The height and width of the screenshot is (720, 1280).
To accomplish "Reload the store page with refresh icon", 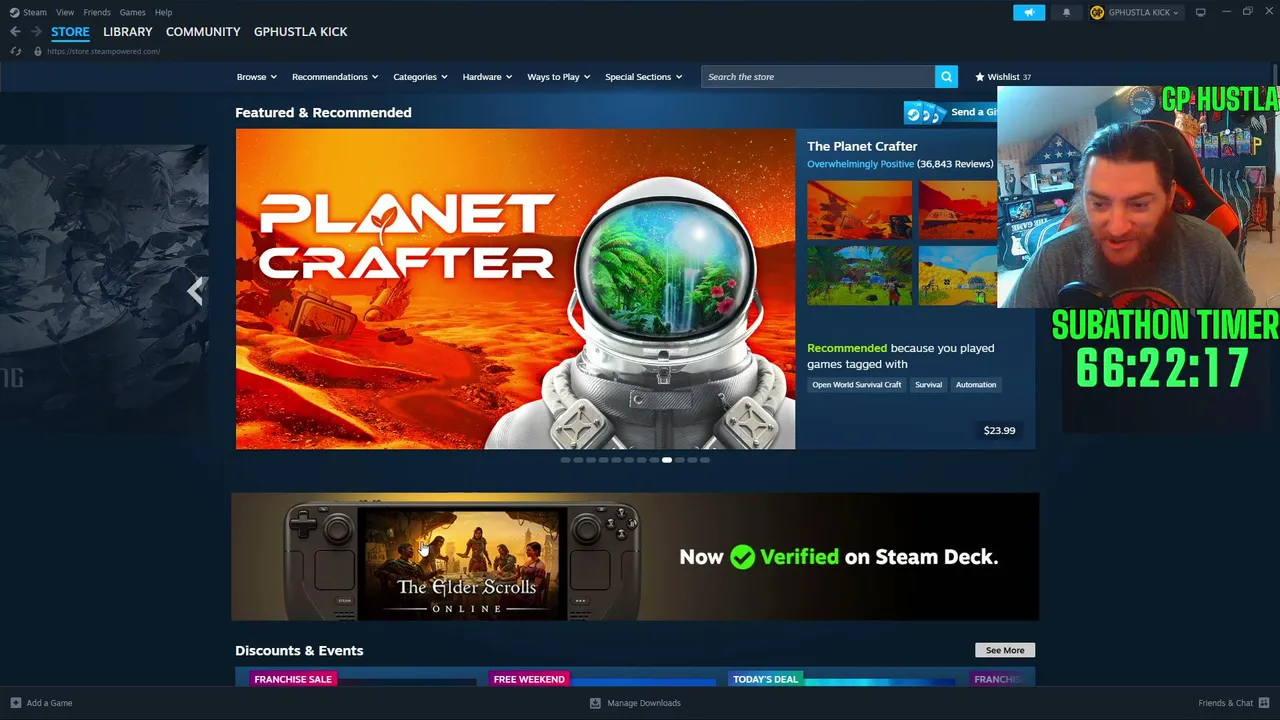I will [x=15, y=51].
